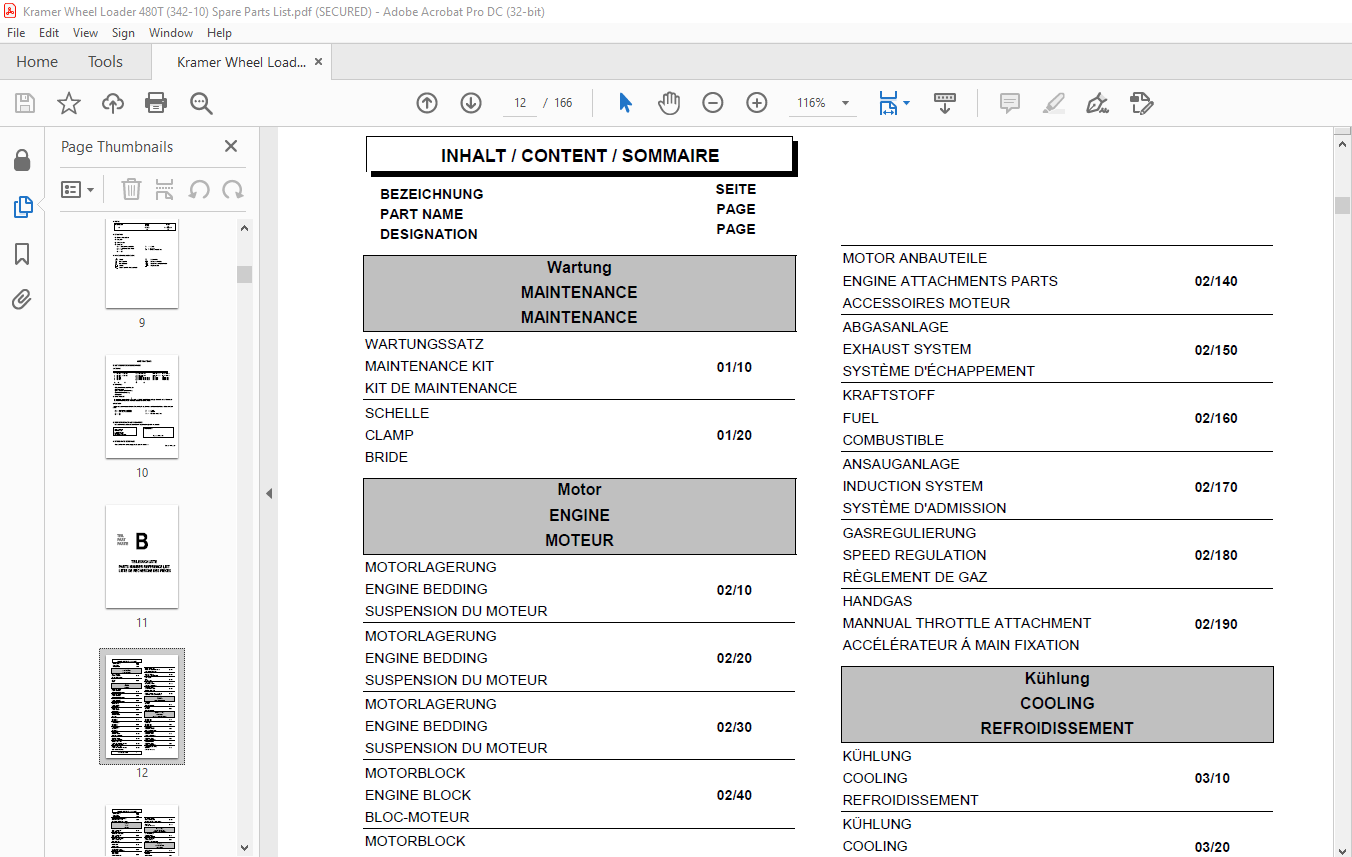The image size is (1352, 857).
Task: Open the Edit menu
Action: pos(49,33)
